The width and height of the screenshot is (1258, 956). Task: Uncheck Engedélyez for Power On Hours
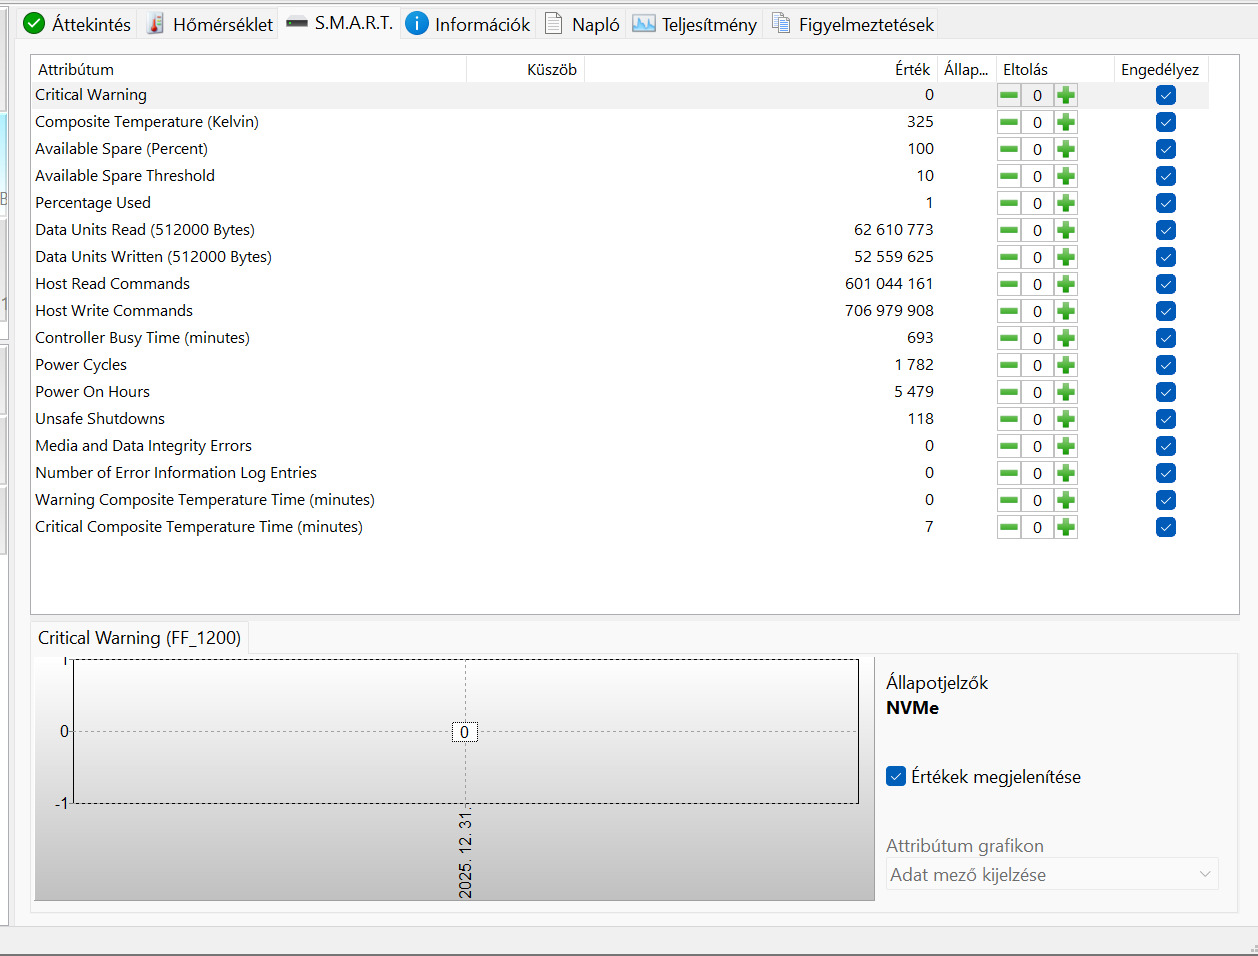[1165, 392]
